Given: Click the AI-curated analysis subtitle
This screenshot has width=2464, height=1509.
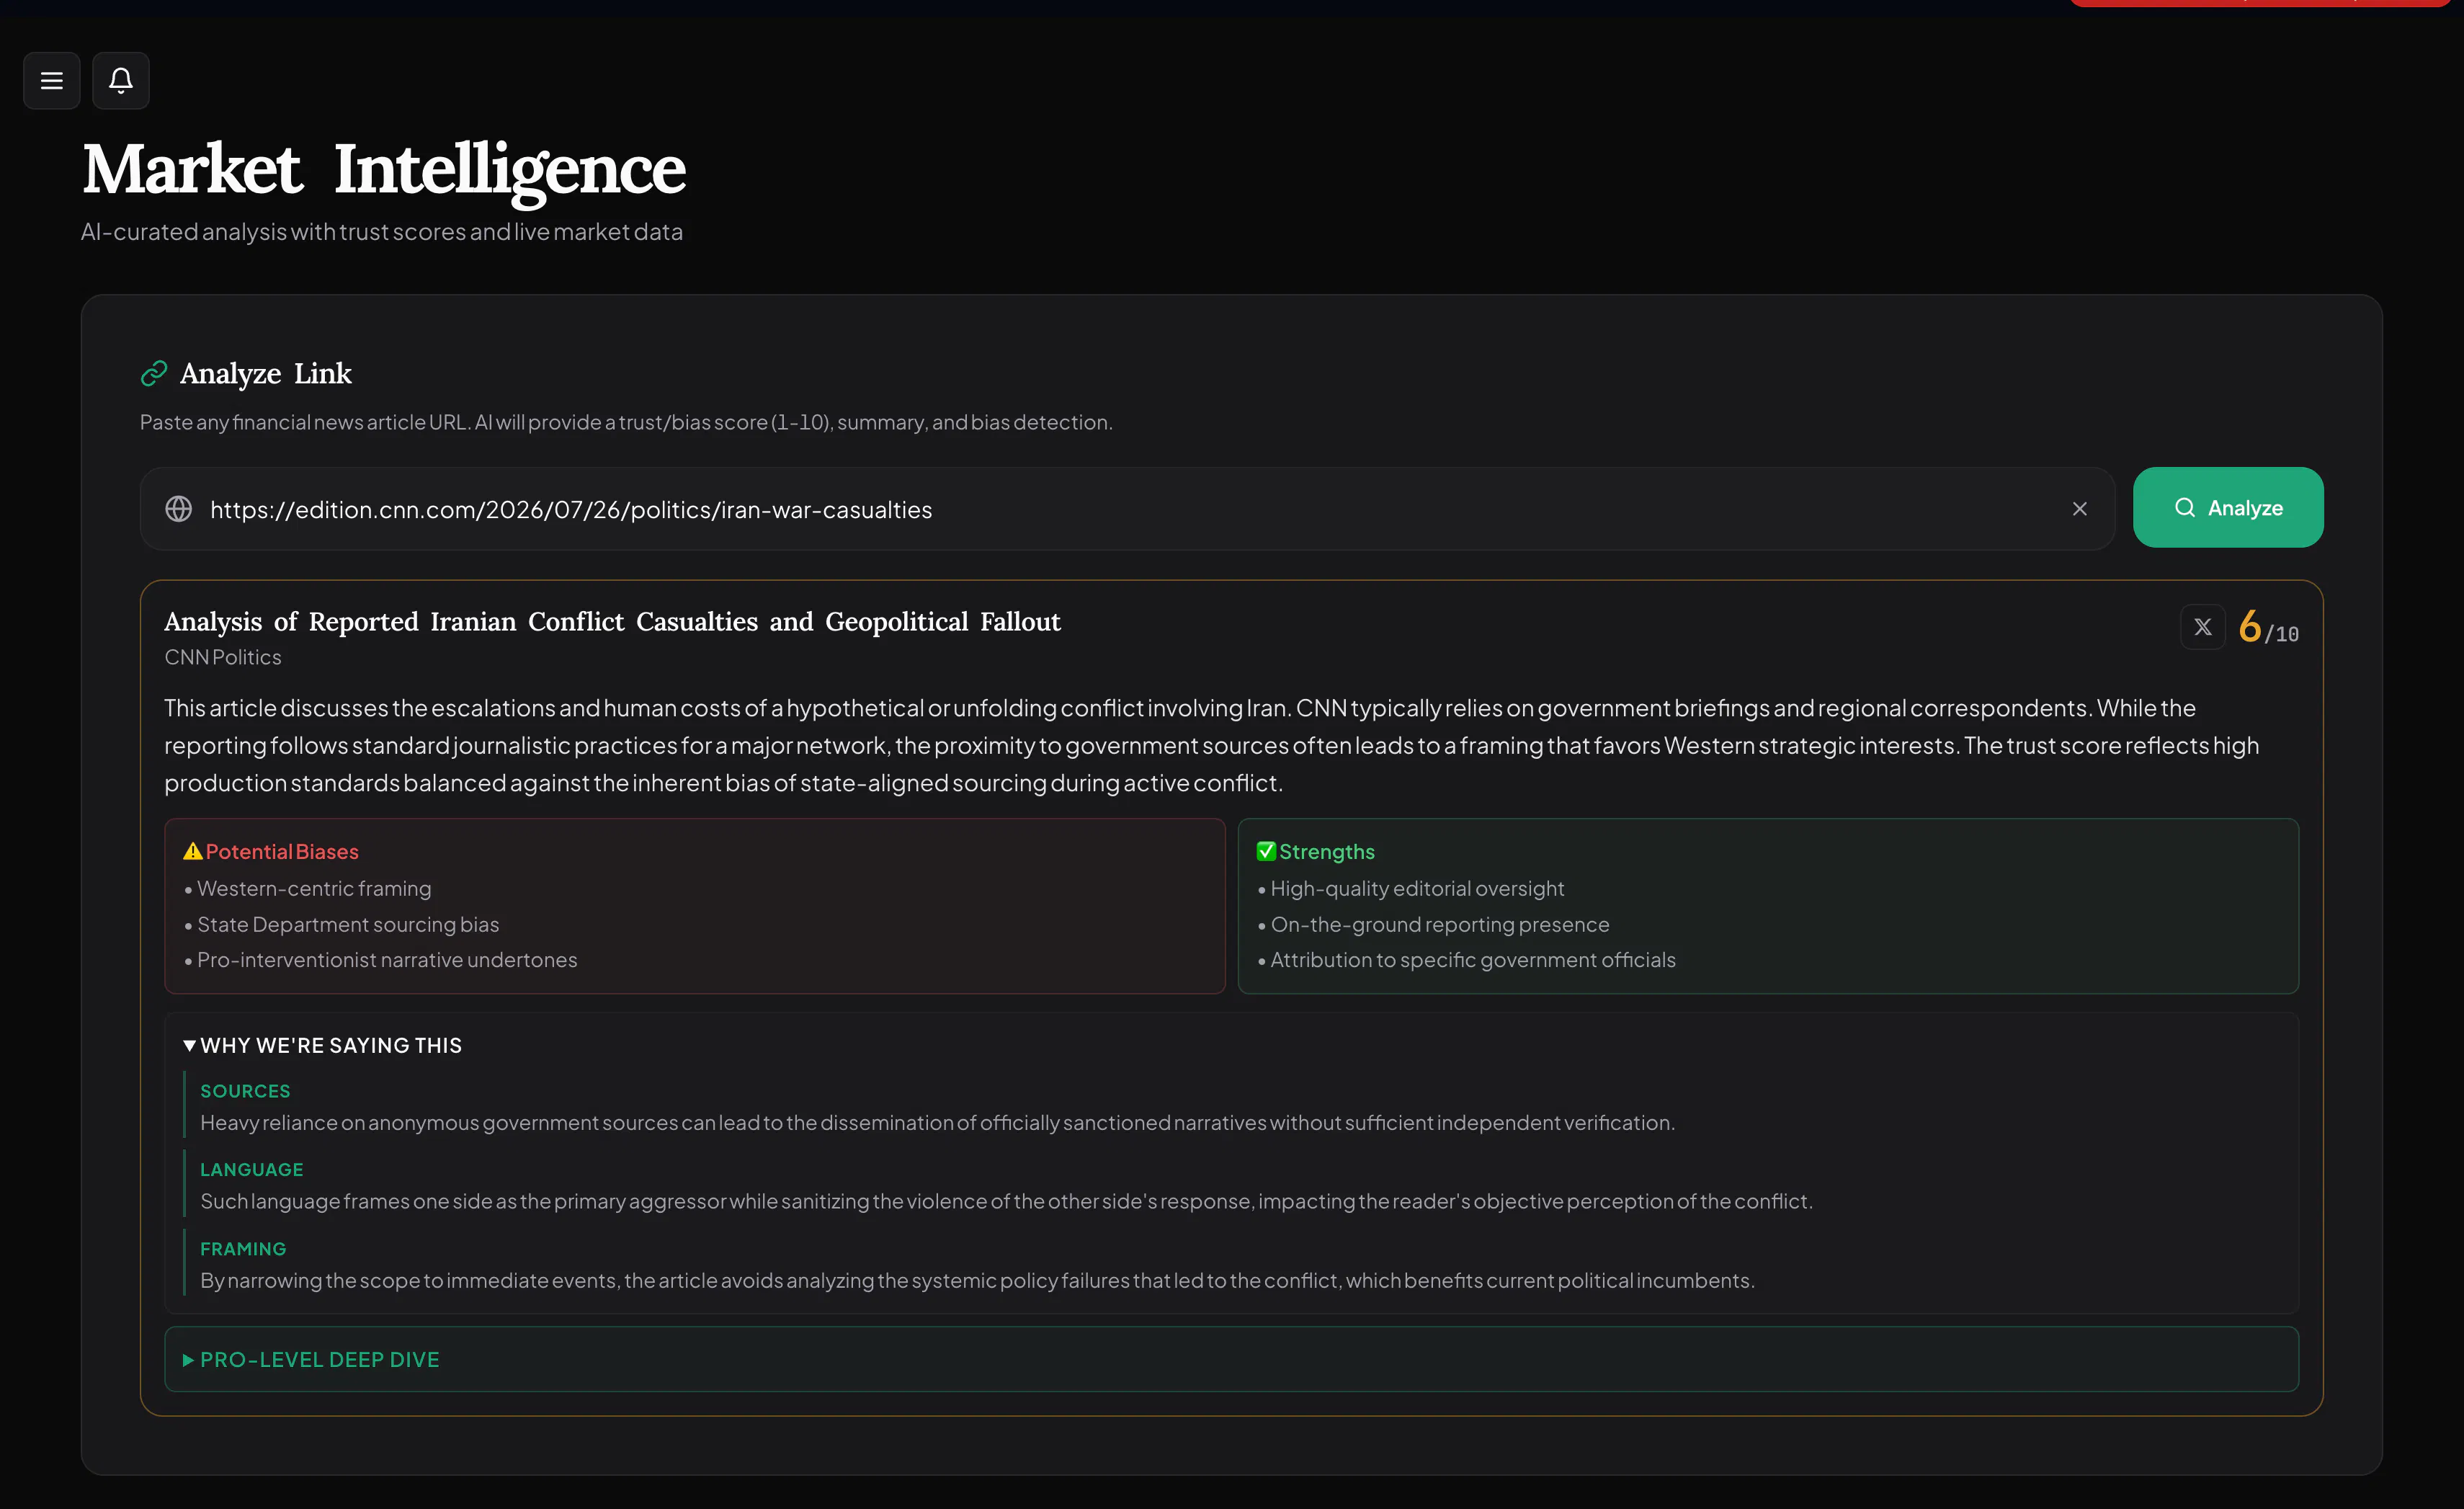Looking at the screenshot, I should coord(382,231).
